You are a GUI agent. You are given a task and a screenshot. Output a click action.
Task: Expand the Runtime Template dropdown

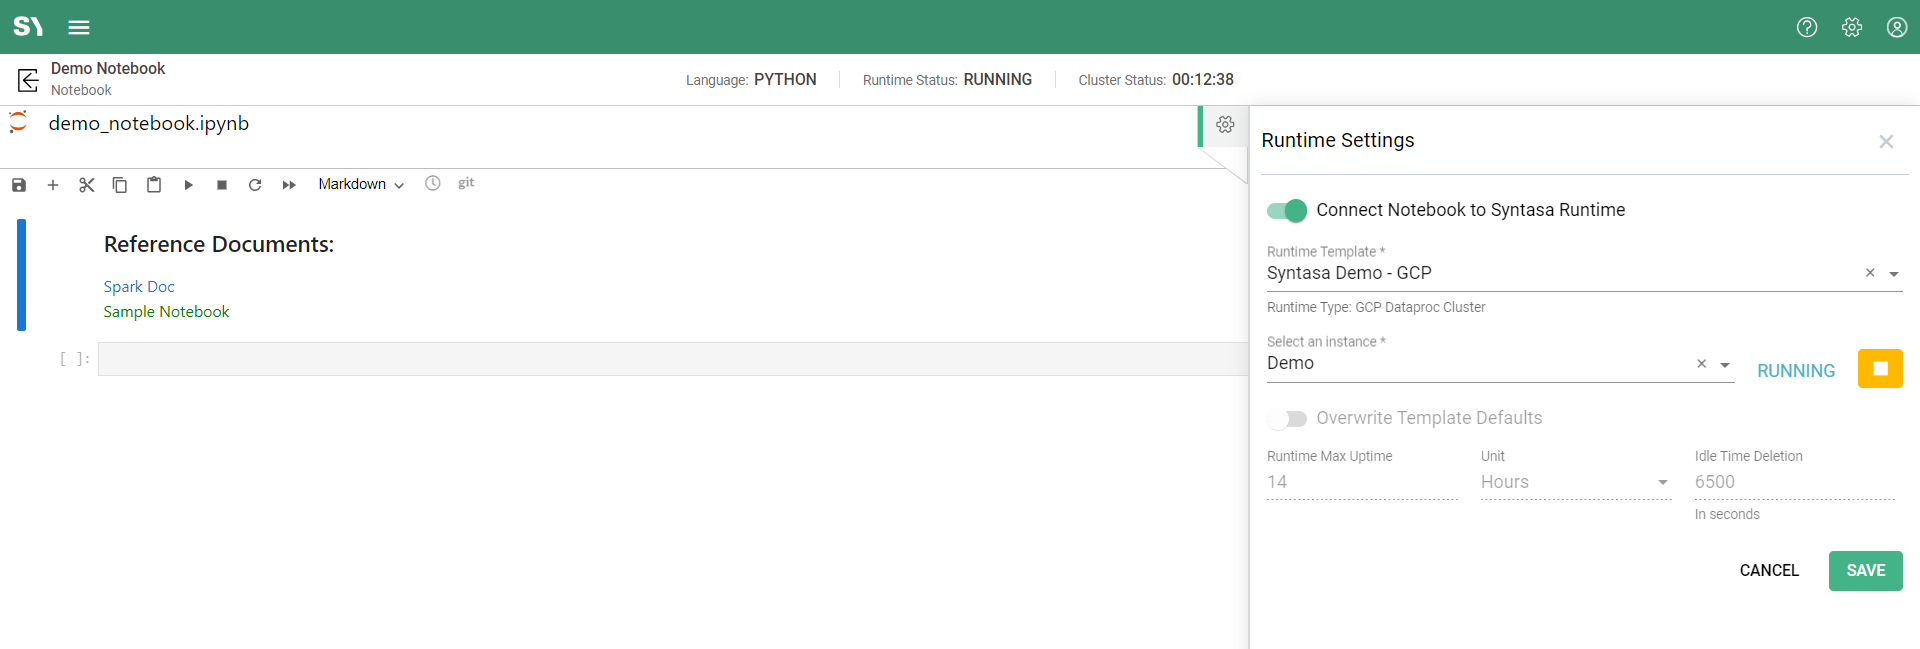coord(1893,274)
